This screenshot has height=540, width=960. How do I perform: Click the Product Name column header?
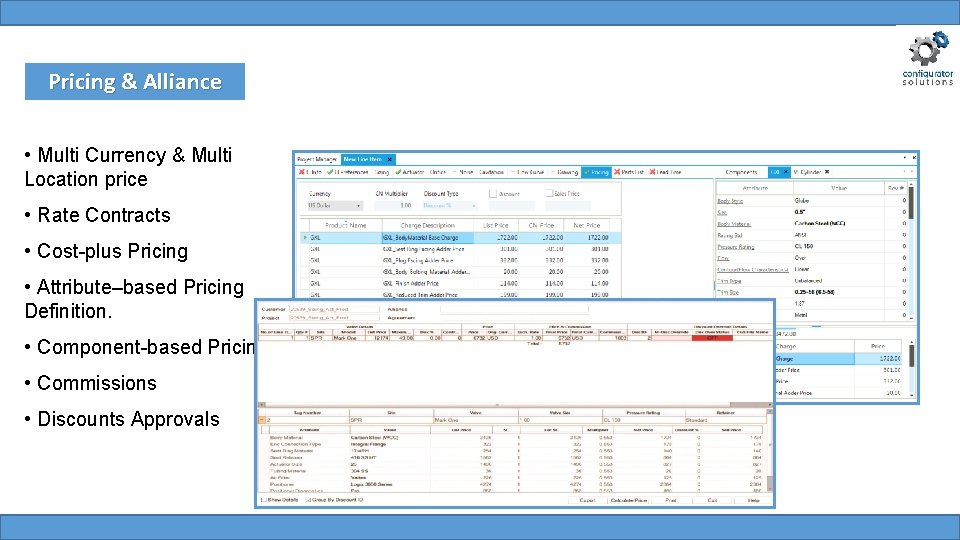point(345,225)
